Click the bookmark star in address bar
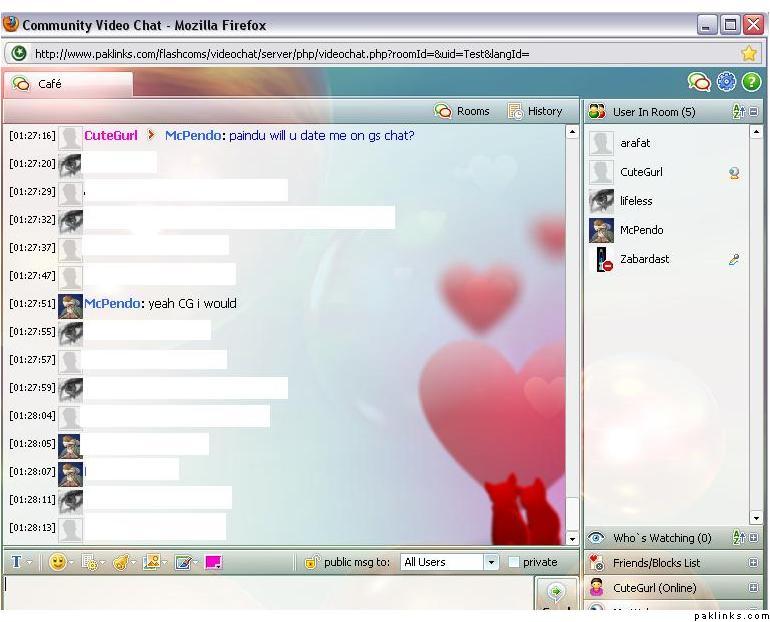The width and height of the screenshot is (770, 622). point(748,54)
